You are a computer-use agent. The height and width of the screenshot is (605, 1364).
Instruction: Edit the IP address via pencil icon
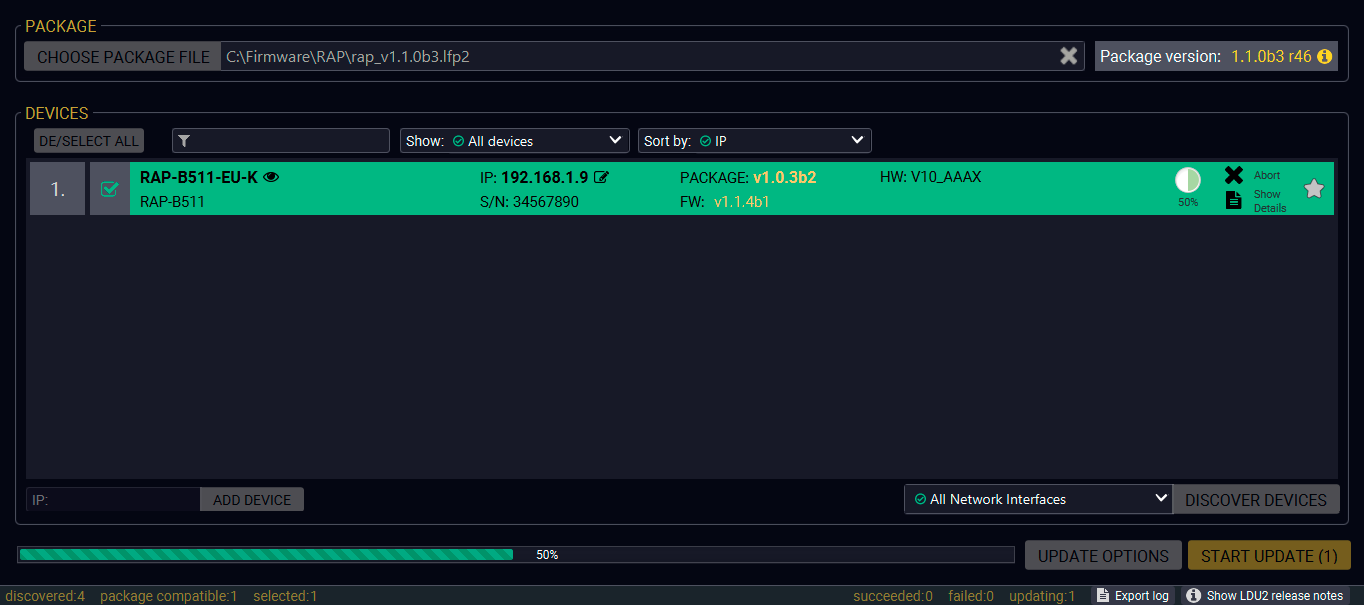[601, 177]
